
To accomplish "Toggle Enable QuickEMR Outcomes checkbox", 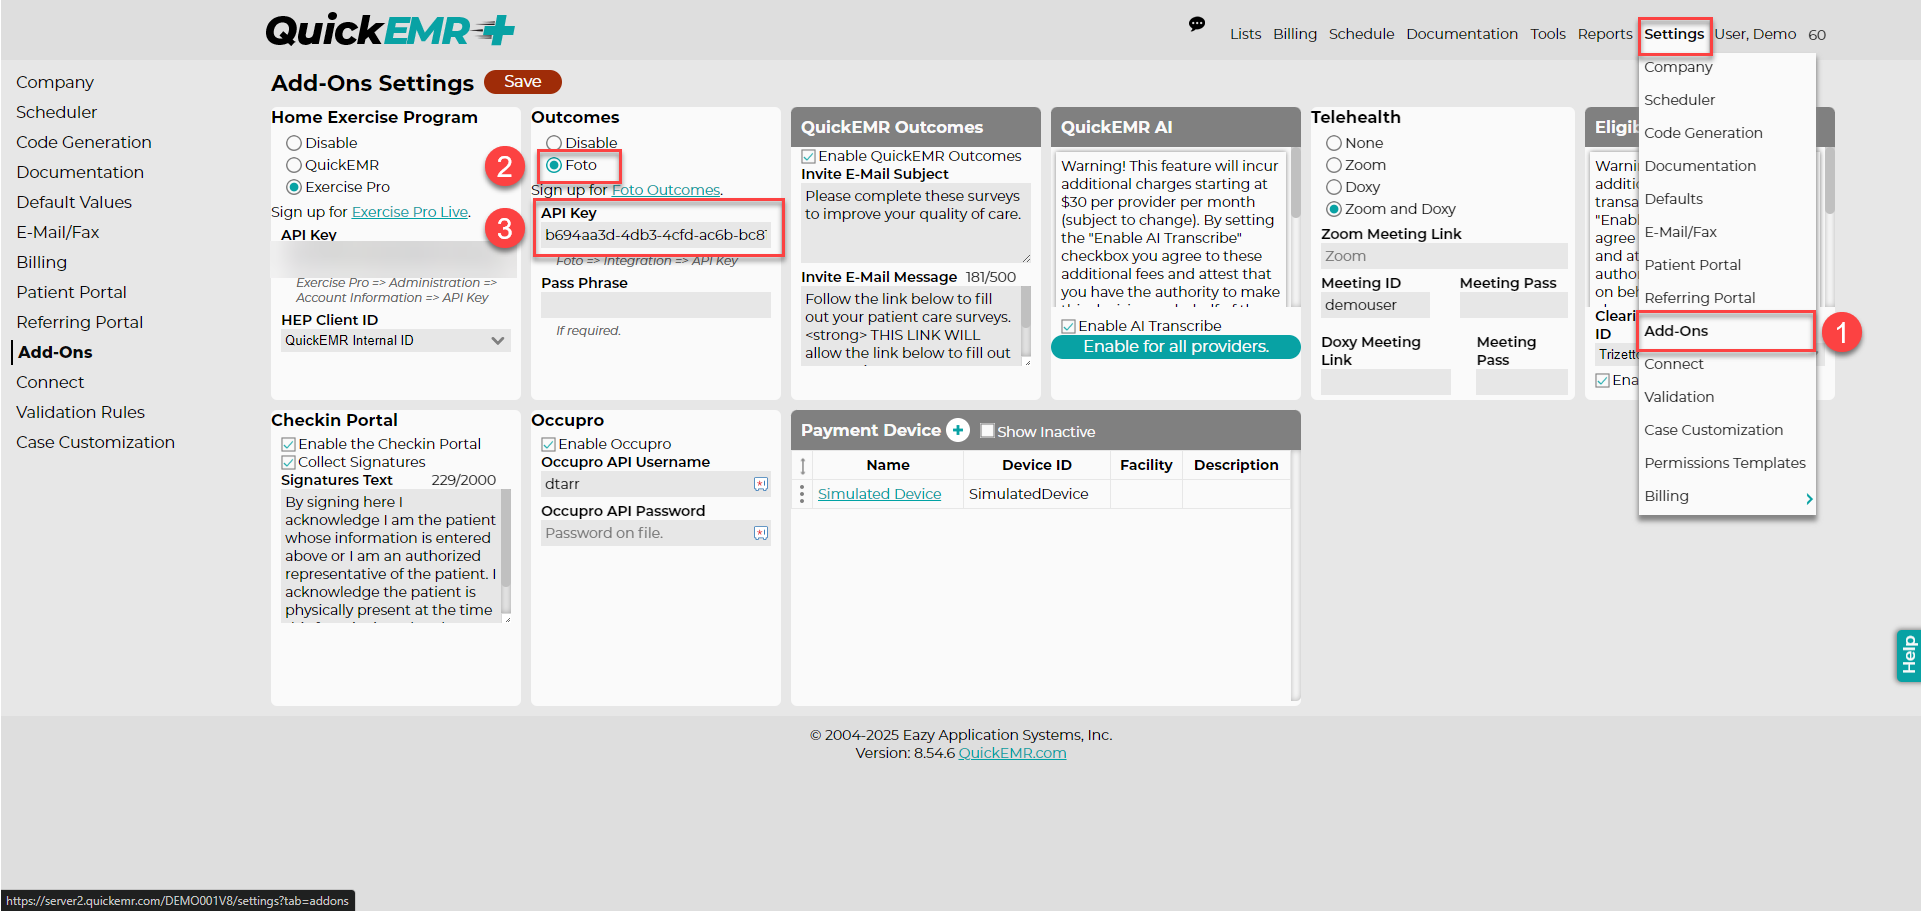I will [x=808, y=156].
